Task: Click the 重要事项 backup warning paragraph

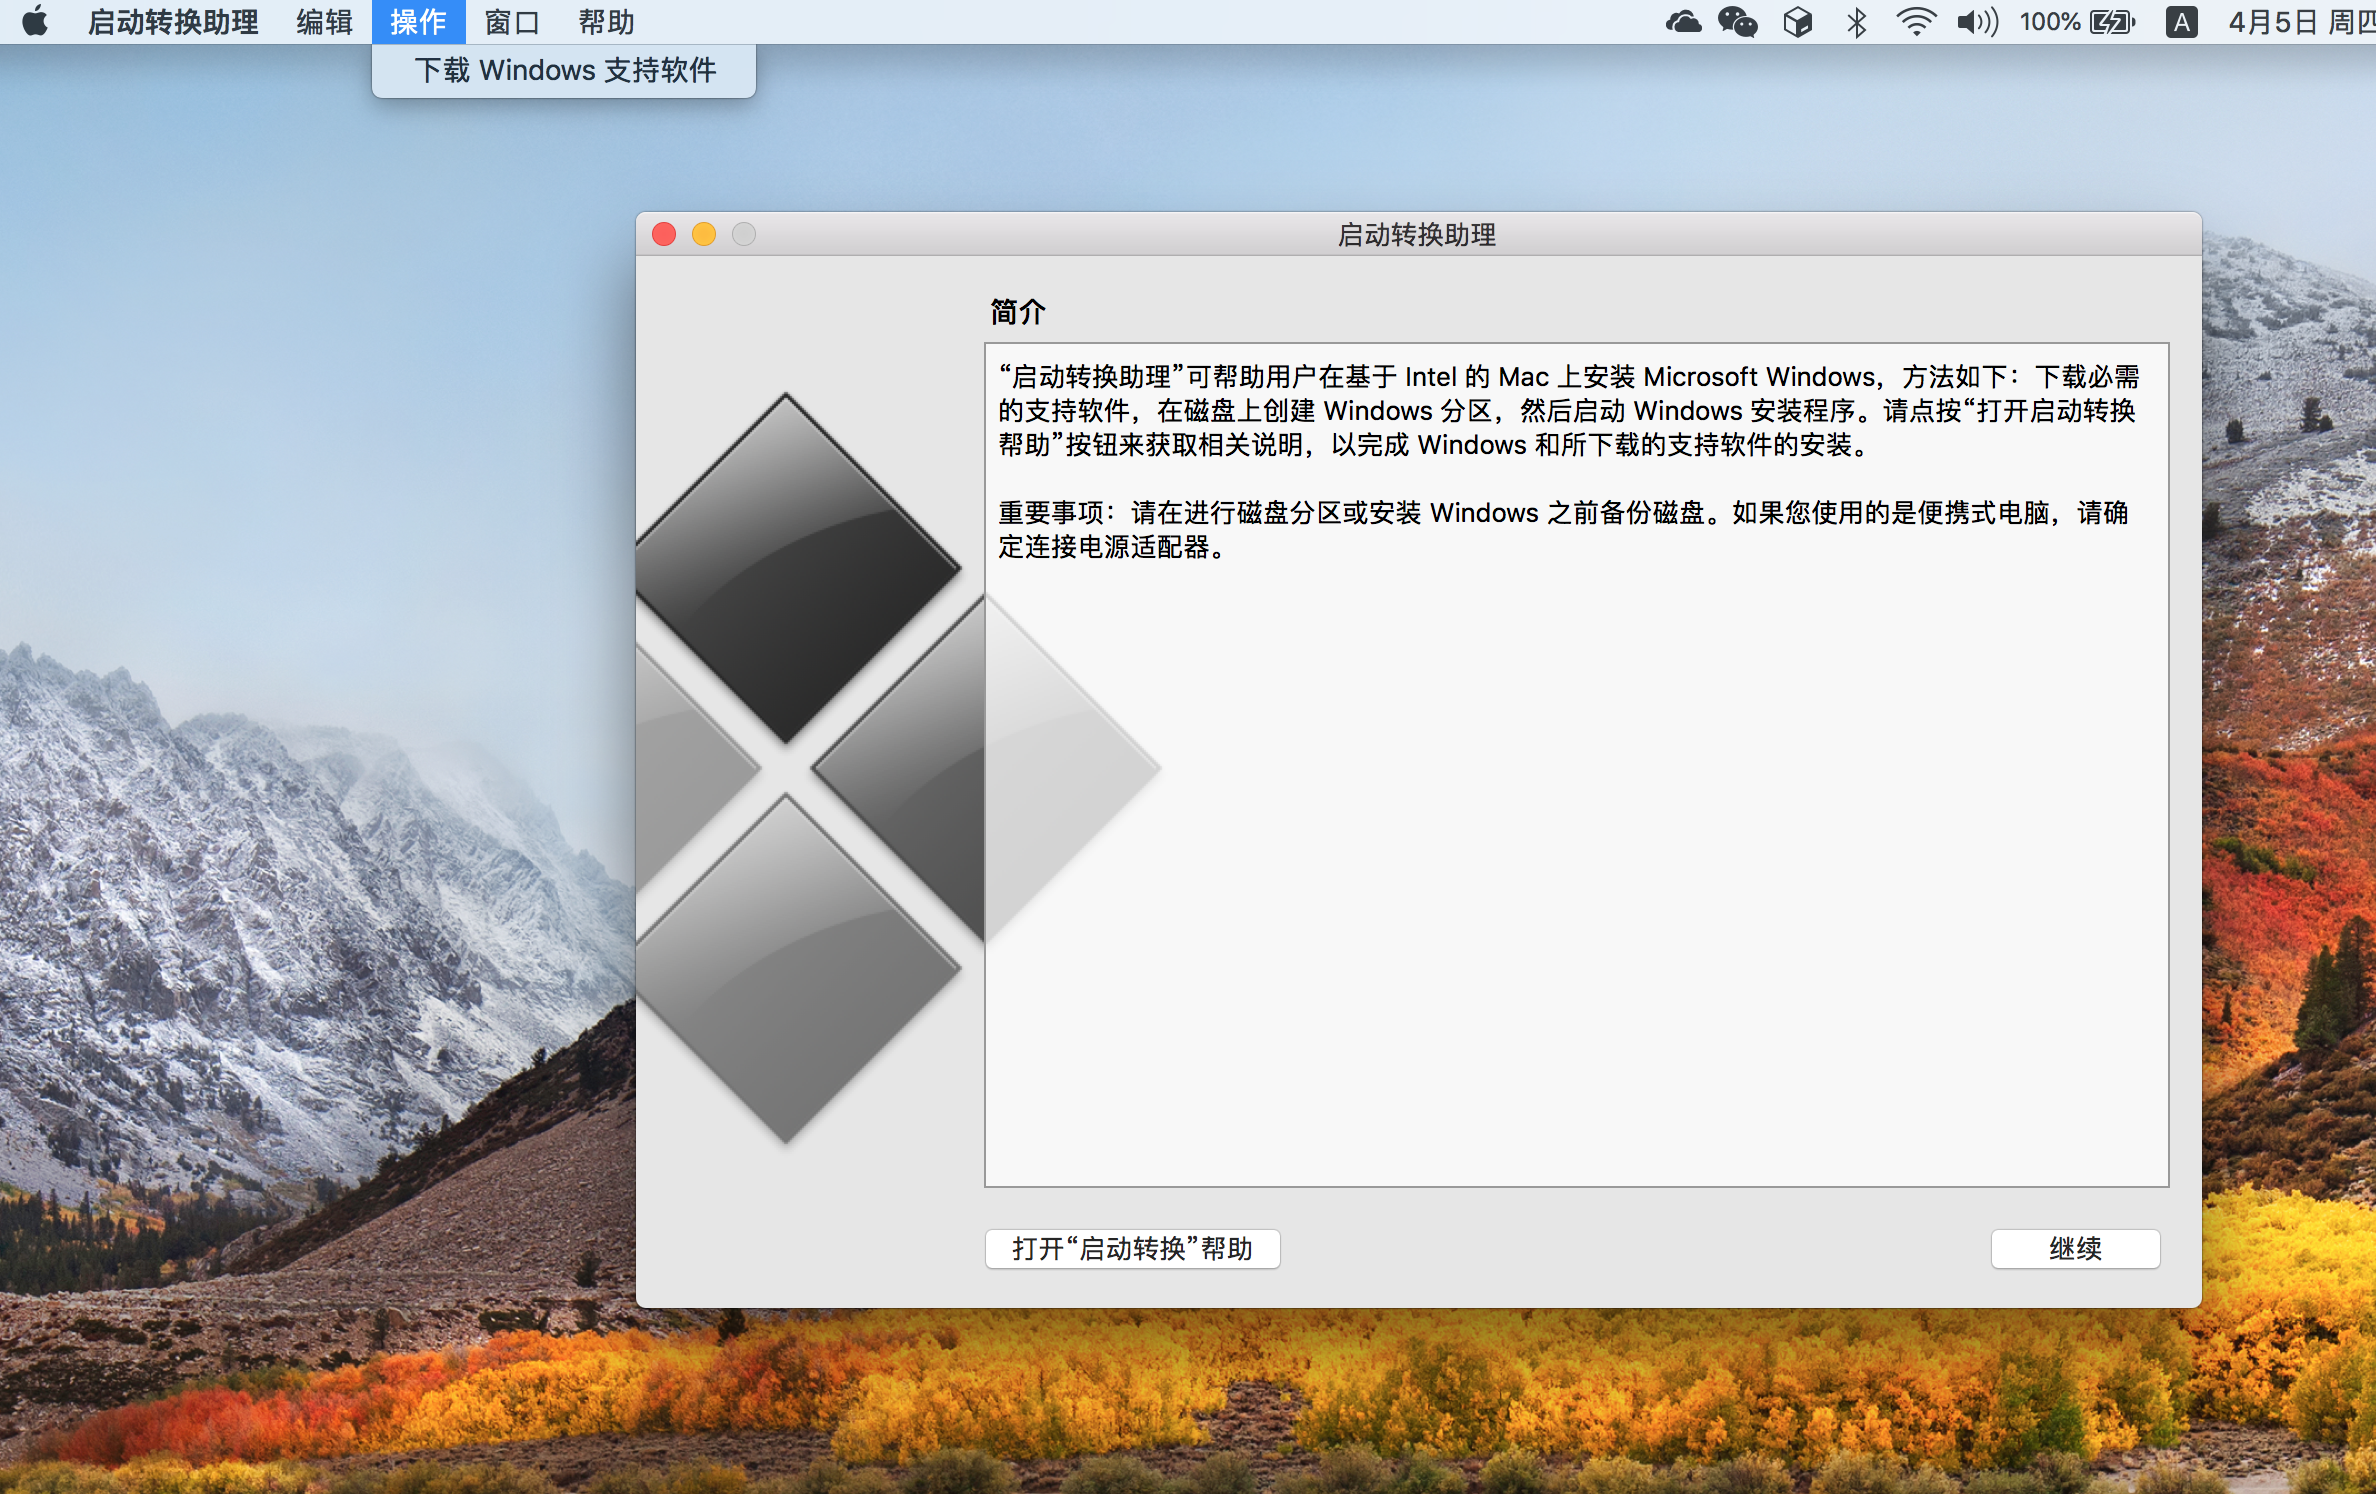Action: click(1563, 530)
